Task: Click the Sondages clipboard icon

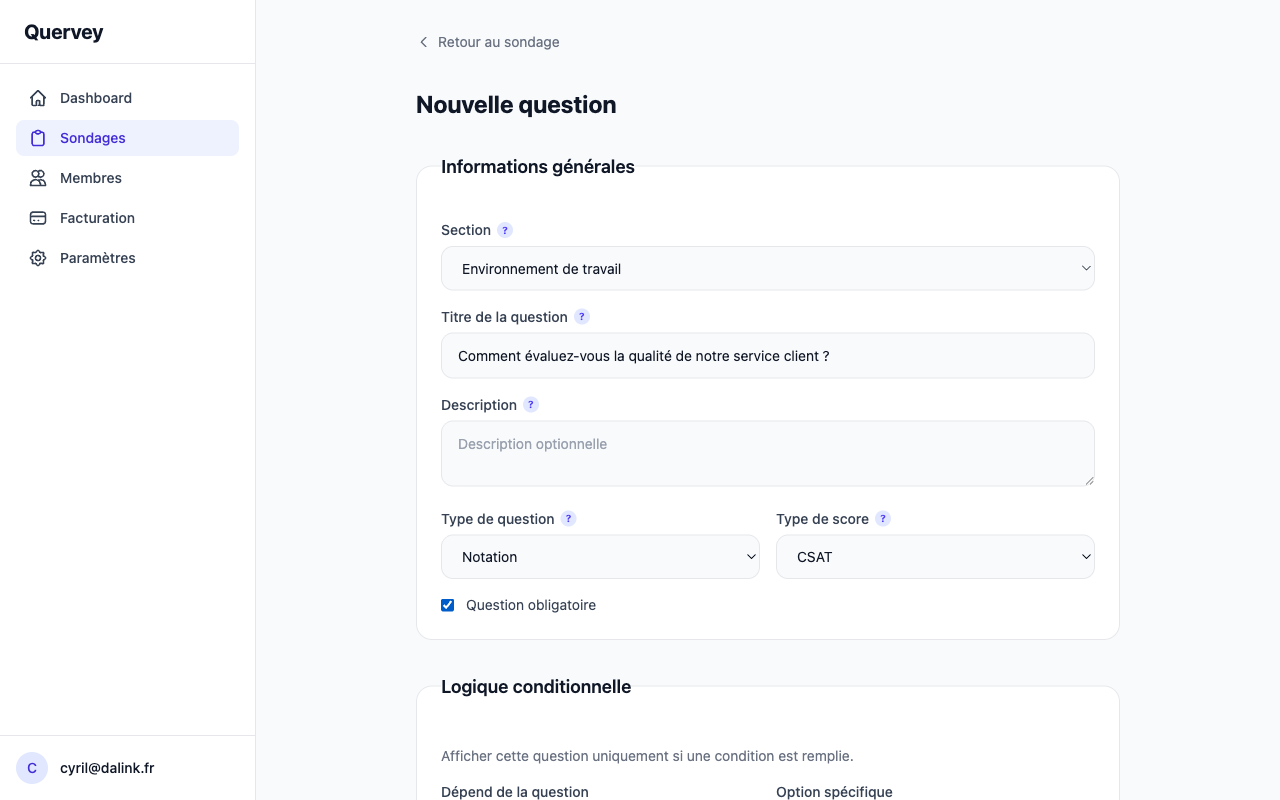Action: tap(37, 137)
